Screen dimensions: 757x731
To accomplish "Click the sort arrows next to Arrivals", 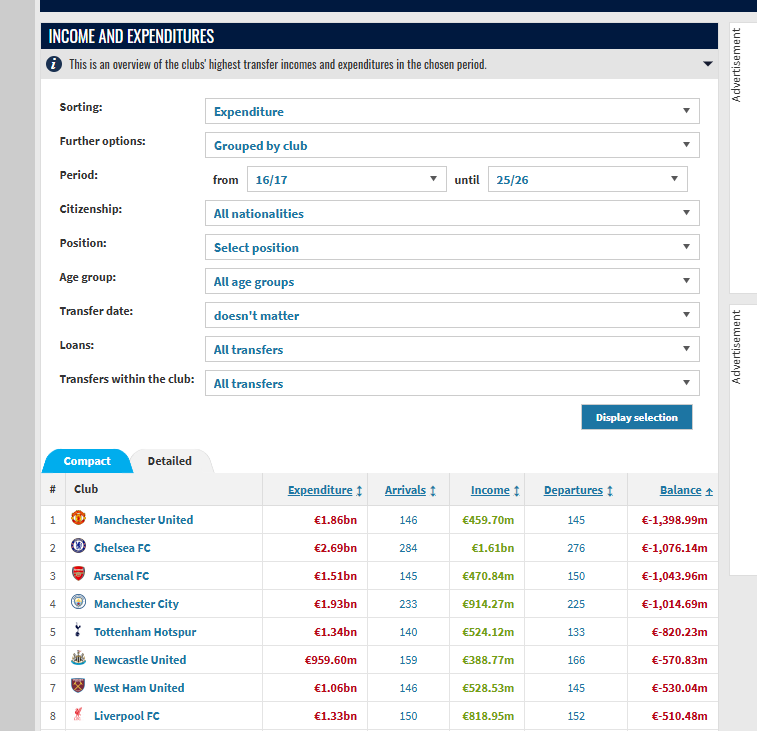I will coord(433,491).
